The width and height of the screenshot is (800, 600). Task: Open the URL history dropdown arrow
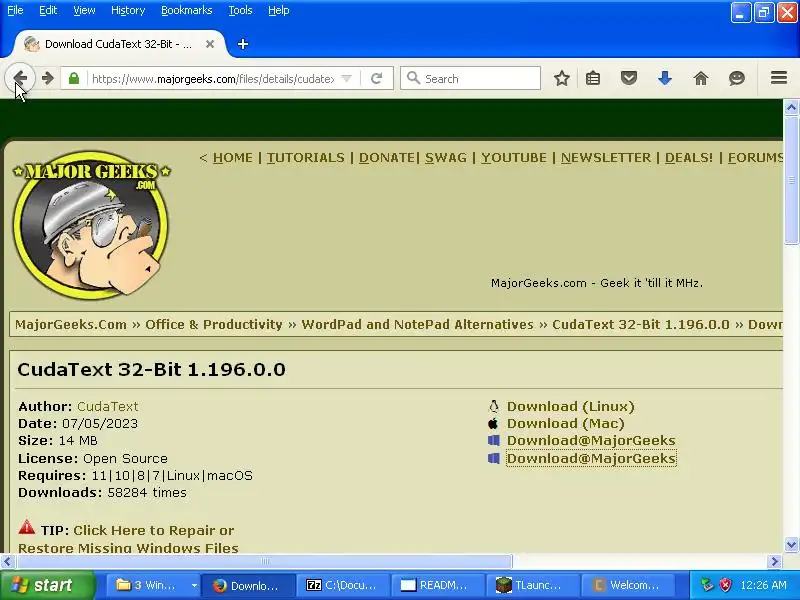pos(346,79)
